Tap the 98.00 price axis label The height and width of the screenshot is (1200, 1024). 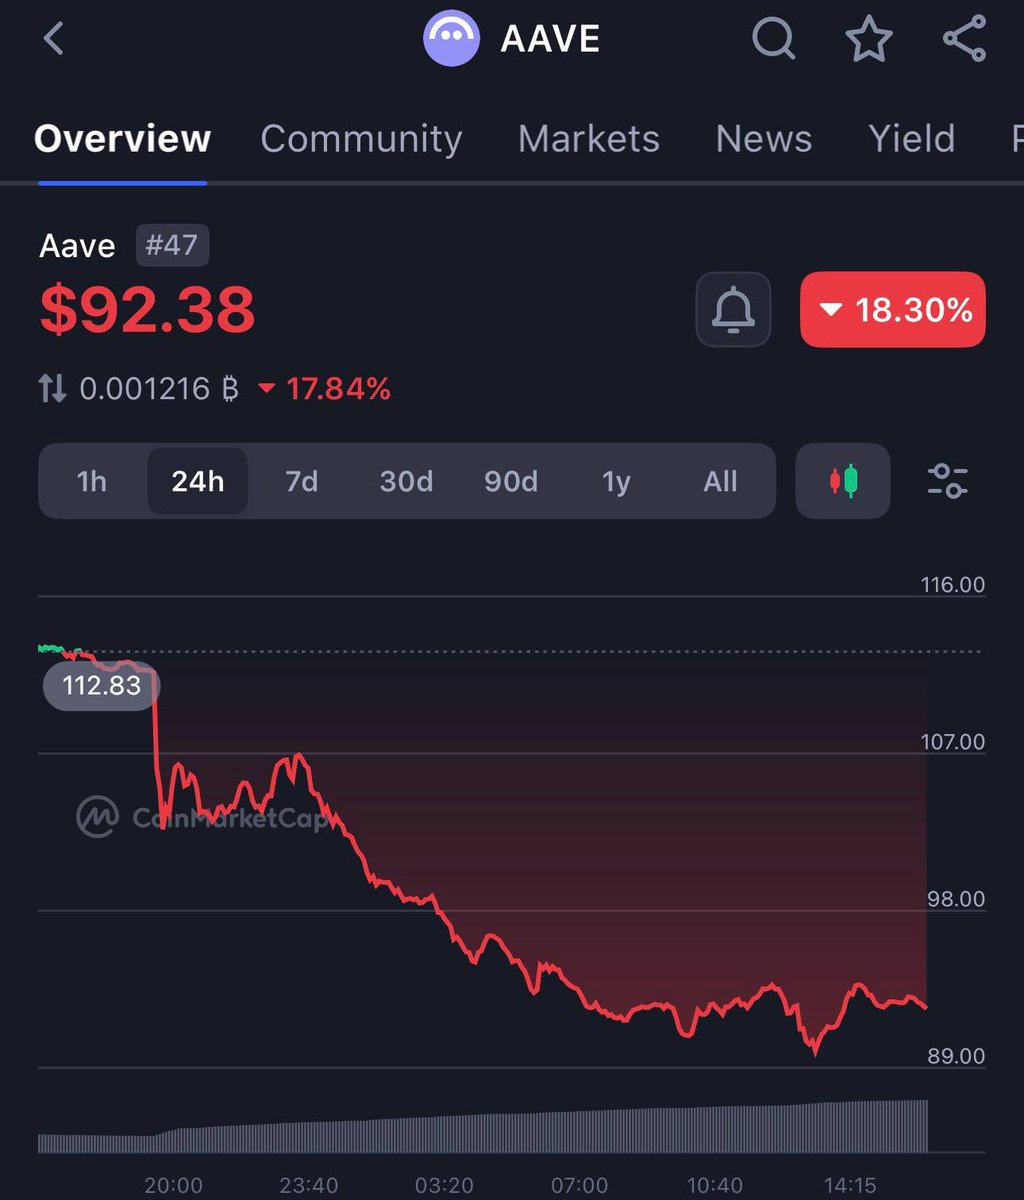956,899
